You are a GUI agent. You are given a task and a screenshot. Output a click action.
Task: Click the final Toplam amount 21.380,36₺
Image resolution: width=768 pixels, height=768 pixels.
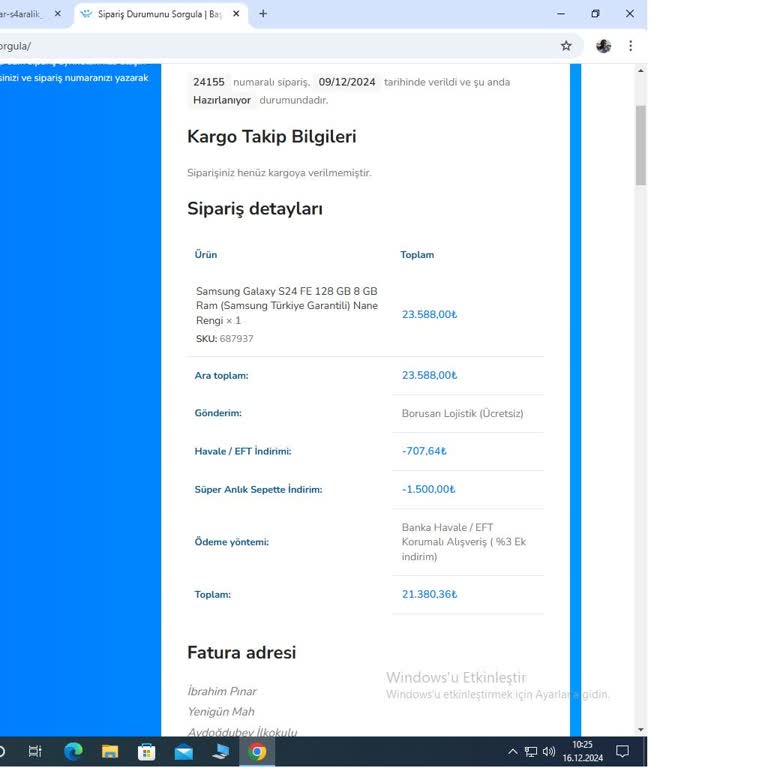click(x=429, y=594)
